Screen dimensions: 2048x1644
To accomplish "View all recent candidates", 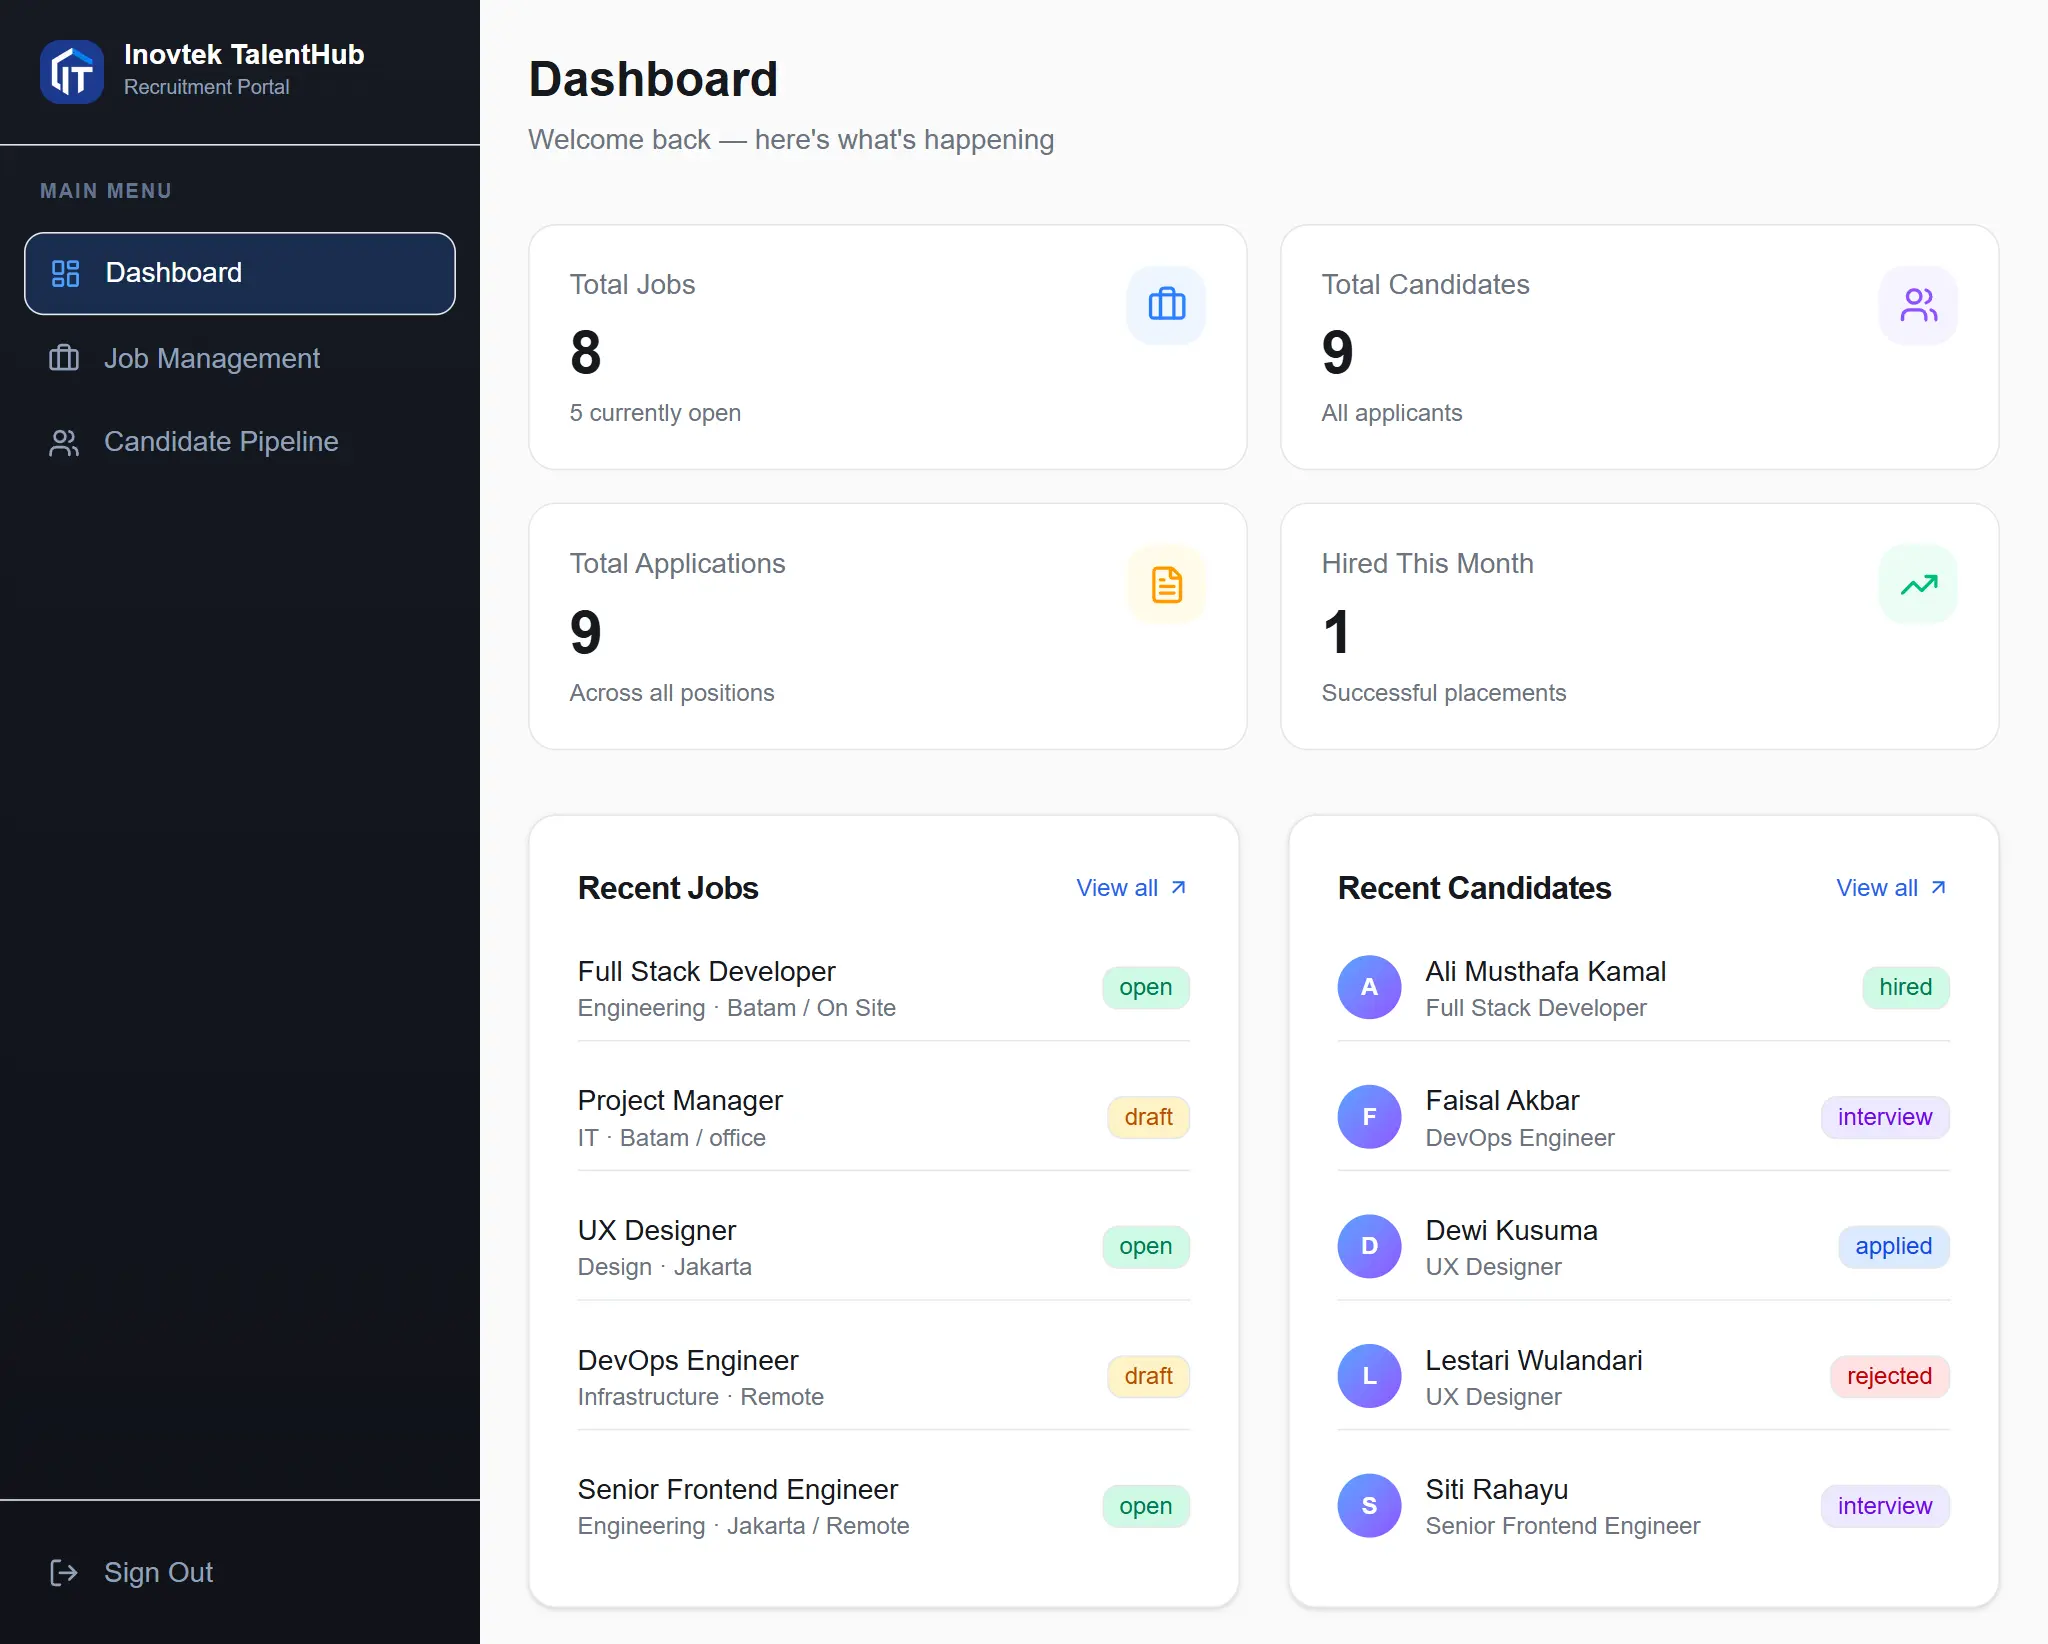I will (x=1892, y=887).
